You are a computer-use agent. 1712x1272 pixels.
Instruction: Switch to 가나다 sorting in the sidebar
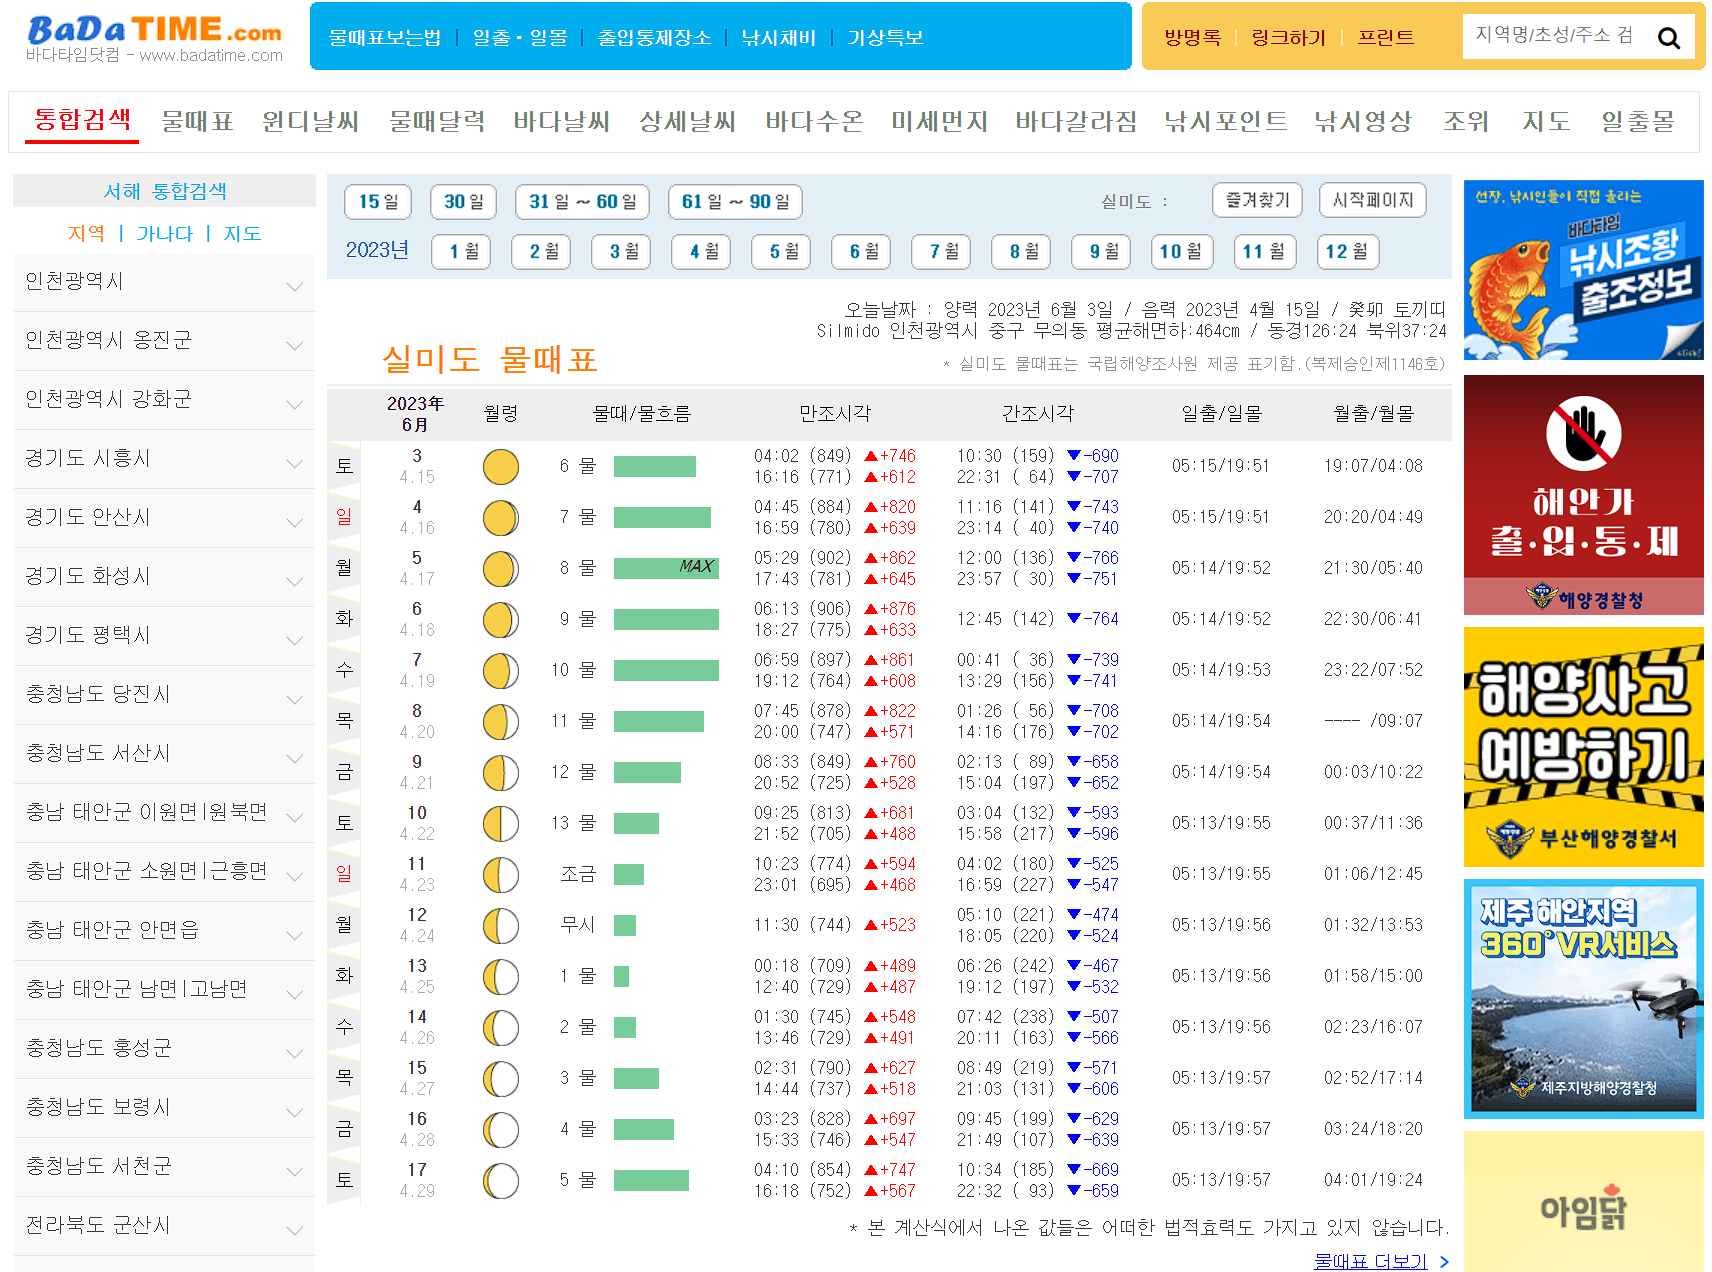pos(163,233)
